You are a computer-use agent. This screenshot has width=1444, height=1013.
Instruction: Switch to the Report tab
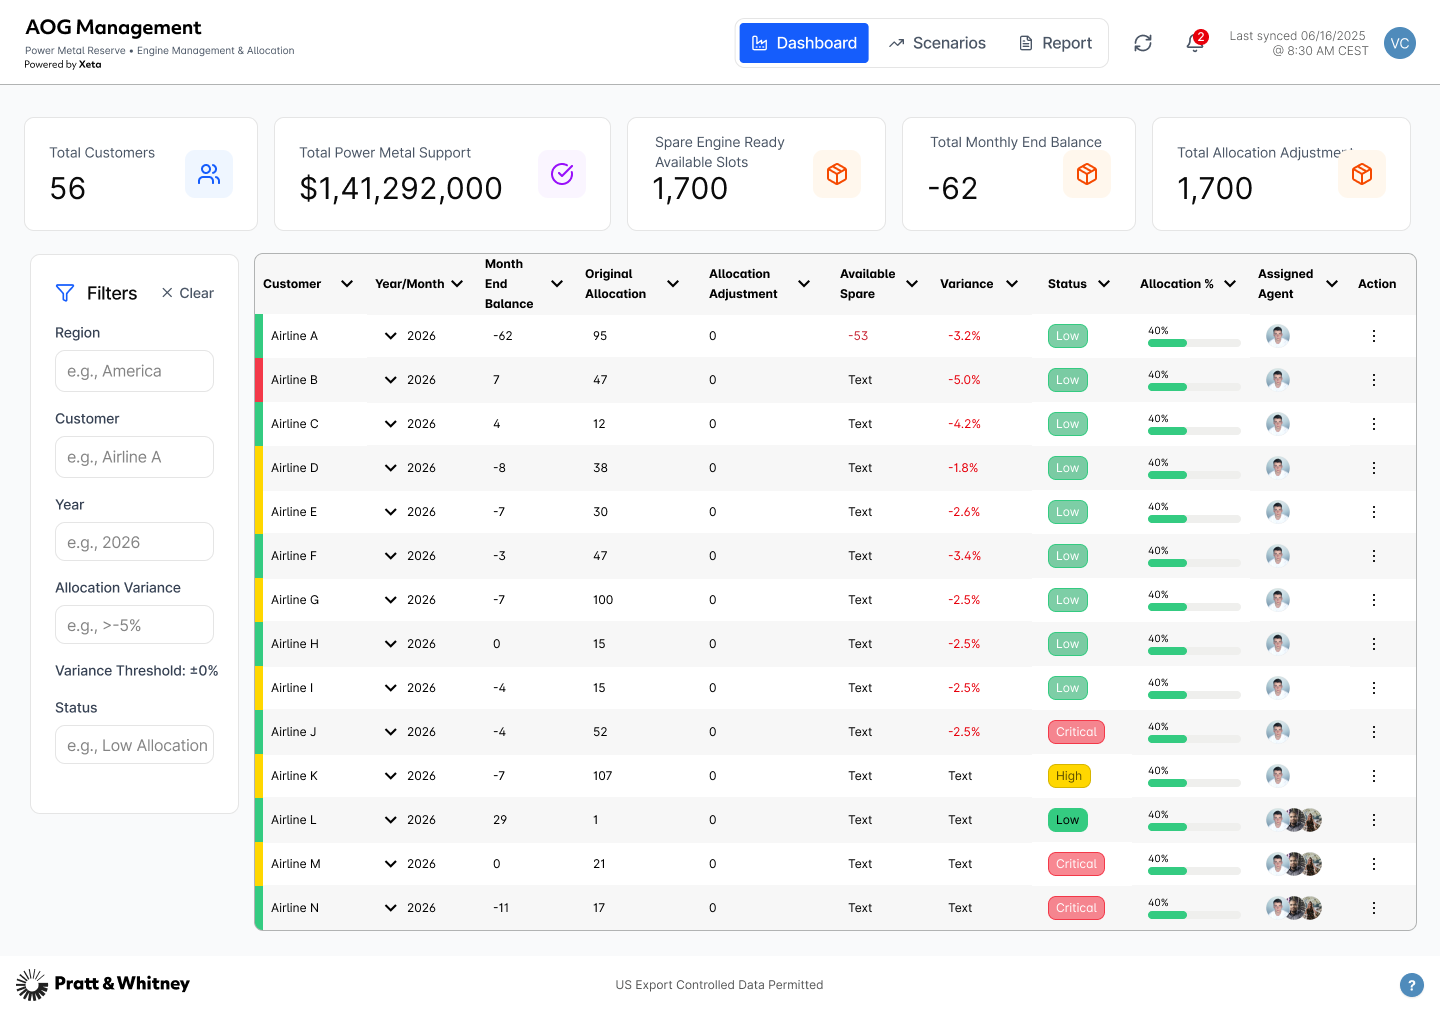coord(1055,43)
